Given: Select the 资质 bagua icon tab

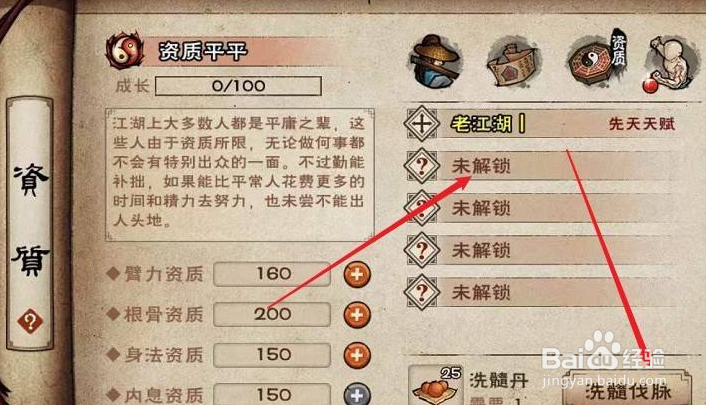Looking at the screenshot, I should tap(596, 59).
